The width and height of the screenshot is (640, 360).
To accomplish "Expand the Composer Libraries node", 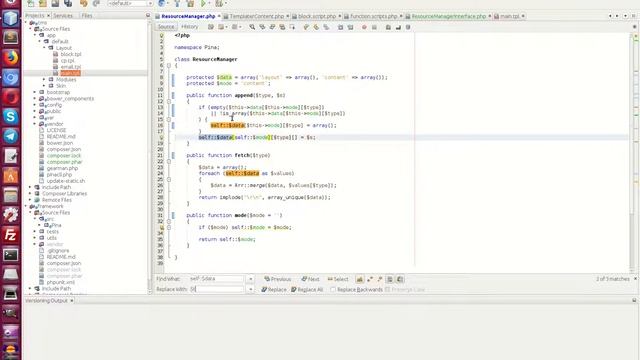I will (x=30, y=193).
